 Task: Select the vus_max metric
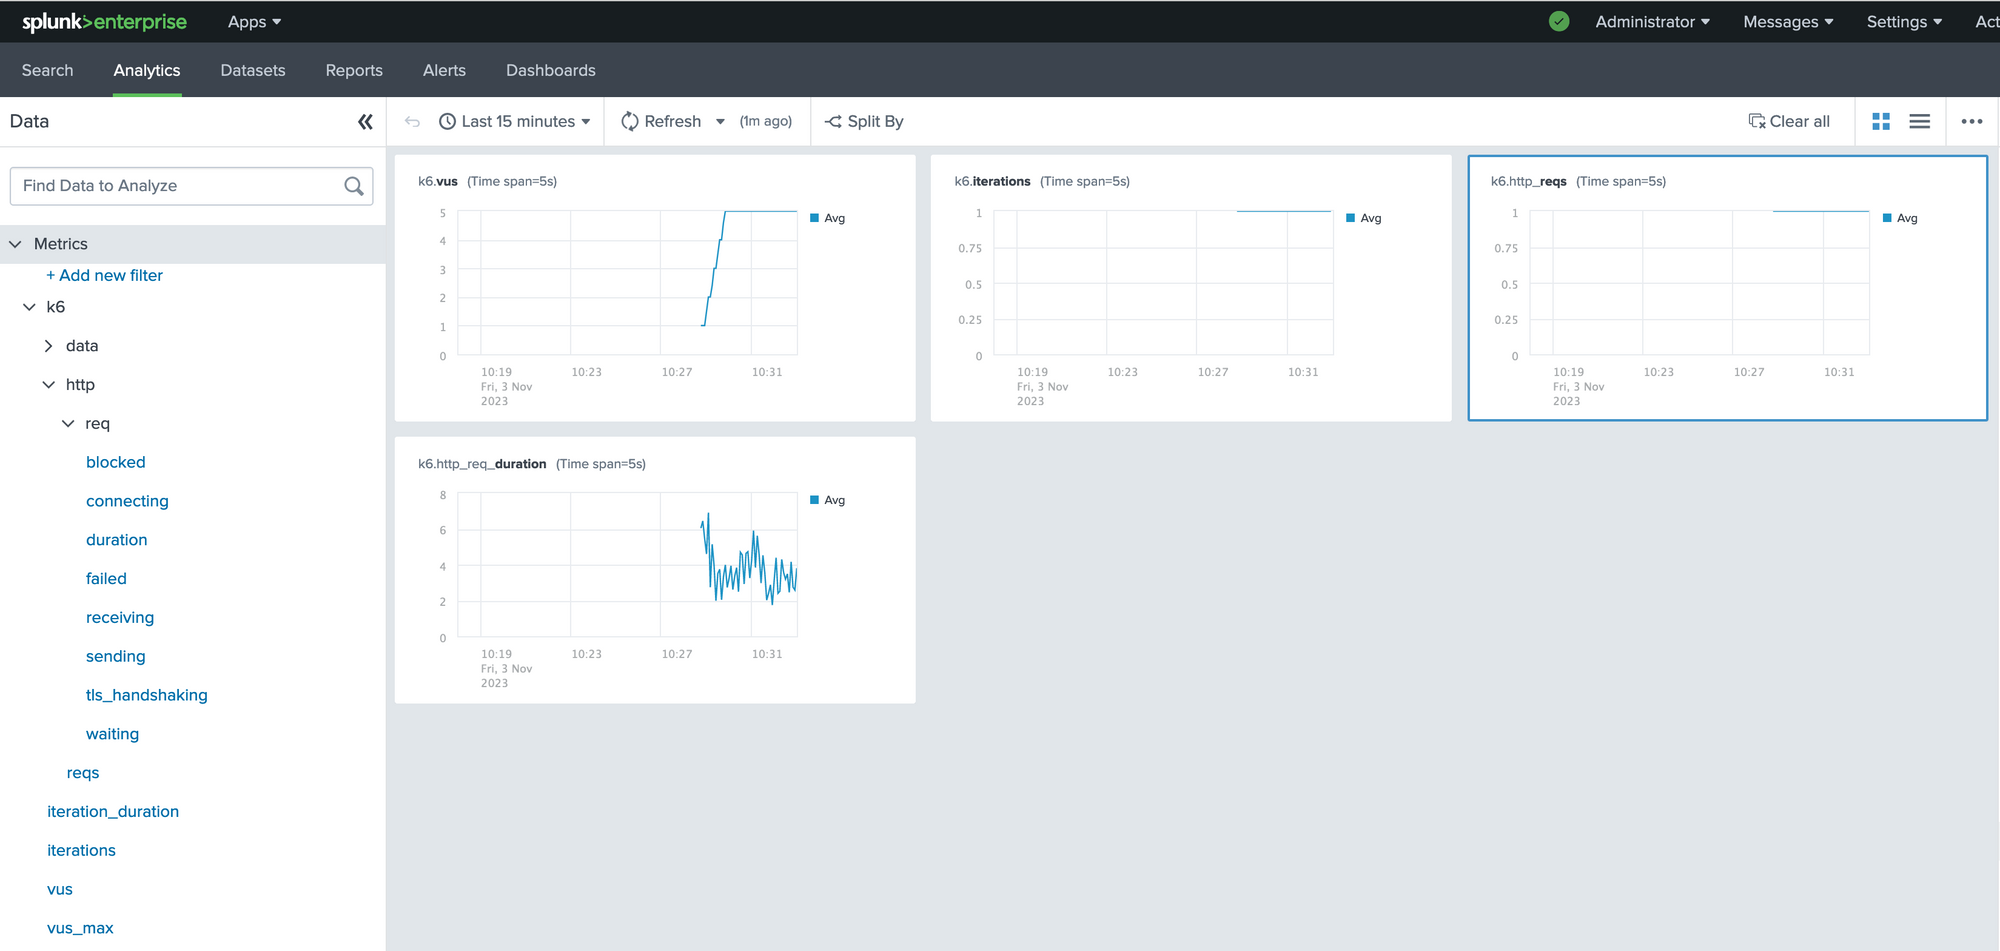point(80,928)
